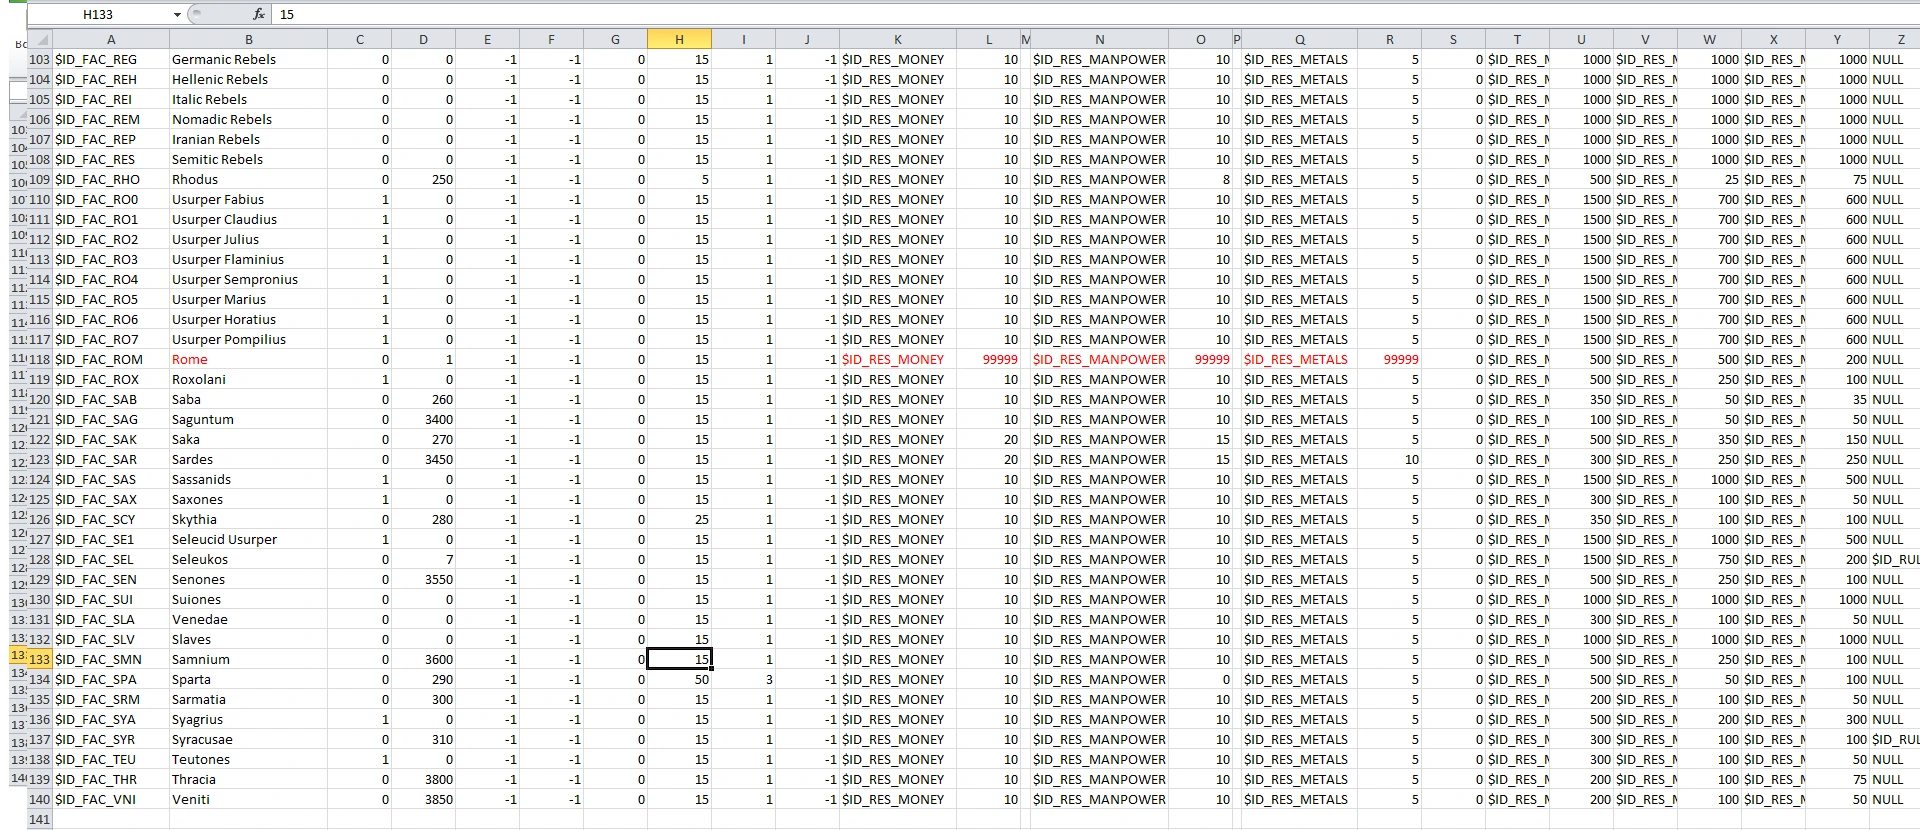Select column W by its header
Image resolution: width=1920 pixels, height=830 pixels.
pyautogui.click(x=1709, y=39)
